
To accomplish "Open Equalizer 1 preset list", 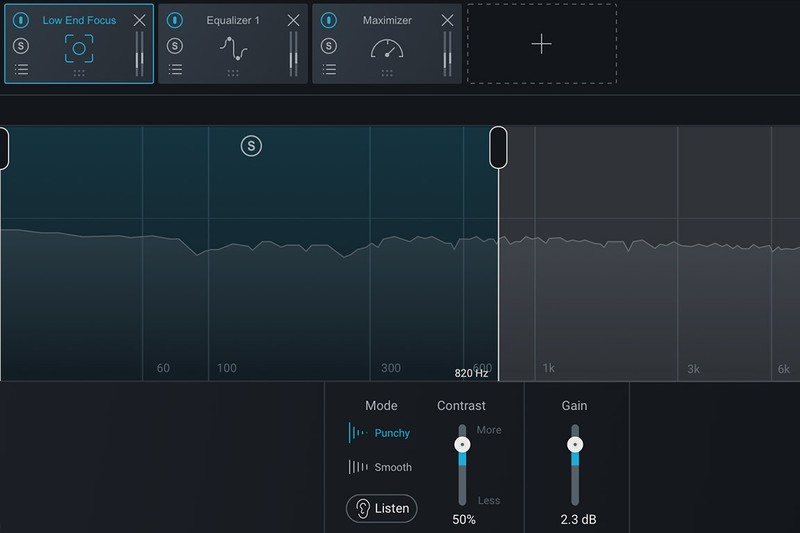I will coord(175,70).
